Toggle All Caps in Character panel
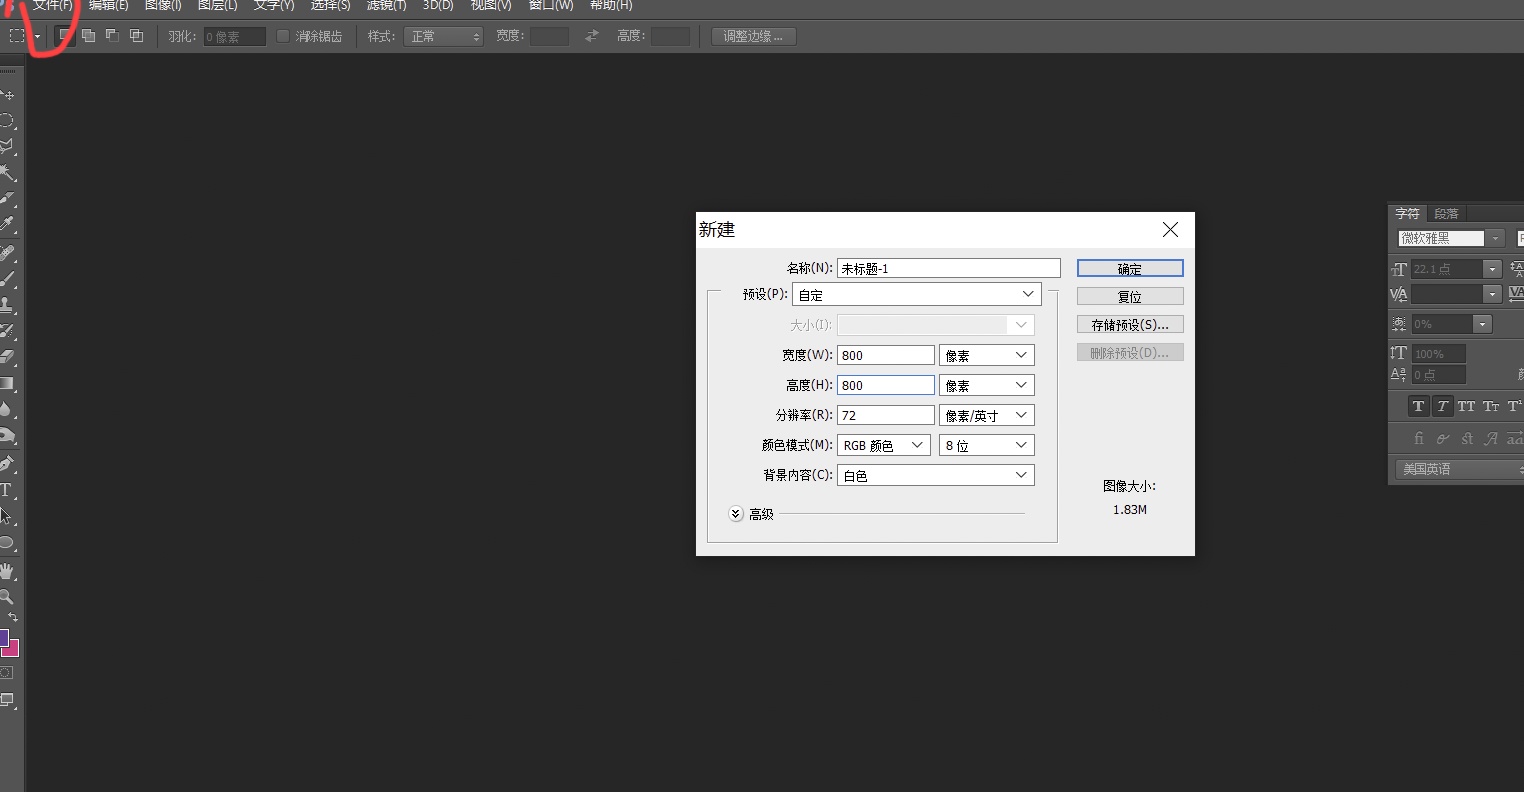Image resolution: width=1524 pixels, height=792 pixels. 1466,406
